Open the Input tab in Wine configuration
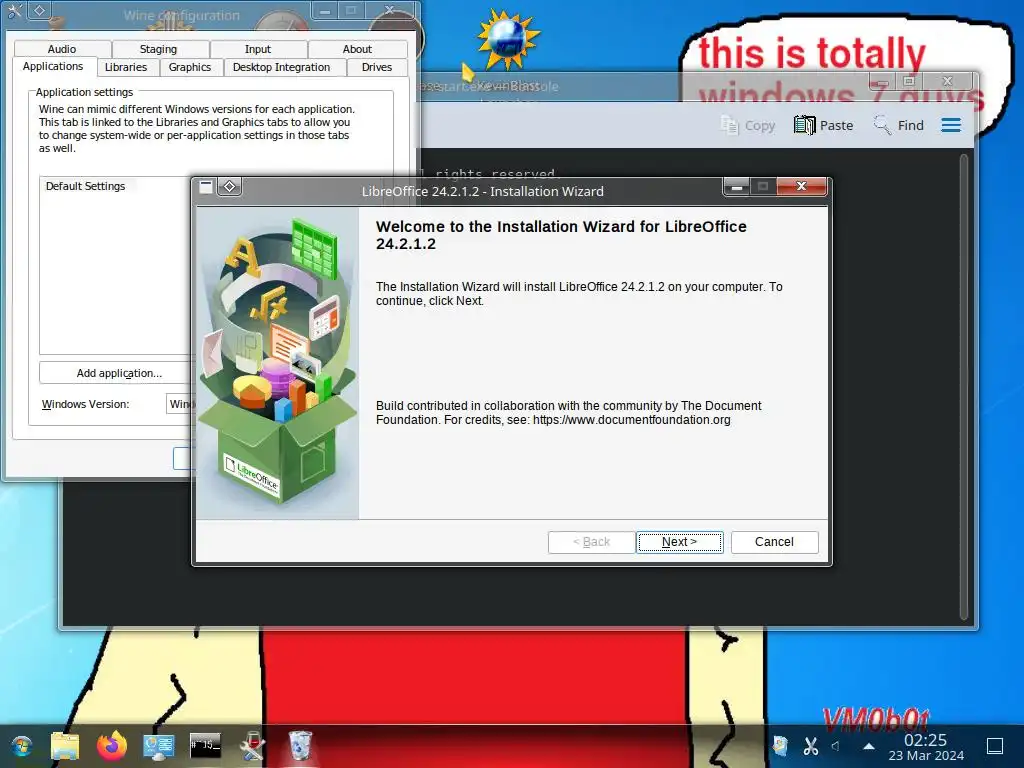The image size is (1024, 768). point(258,49)
